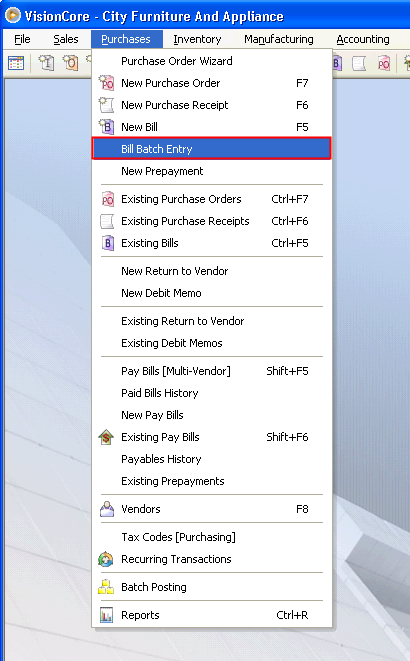Open Existing Purchase Orders
The image size is (410, 661).
pyautogui.click(x=212, y=199)
